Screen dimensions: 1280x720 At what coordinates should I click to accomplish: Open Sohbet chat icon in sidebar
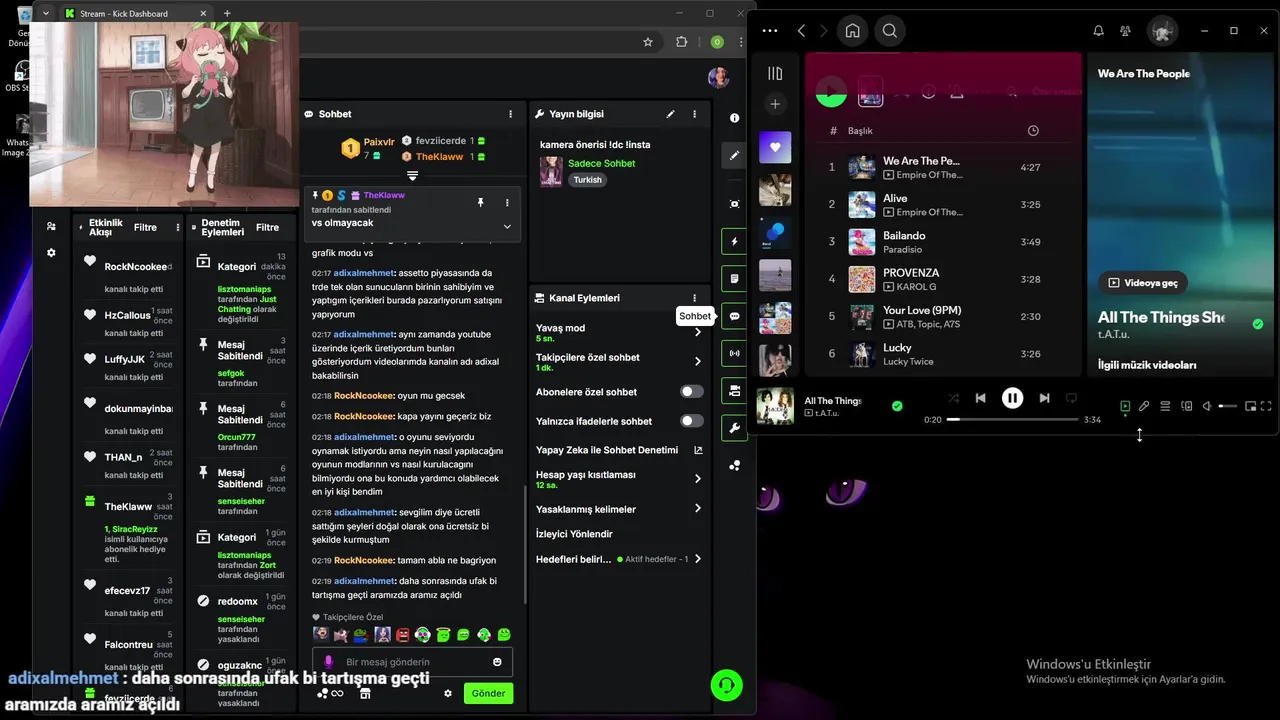[x=735, y=316]
